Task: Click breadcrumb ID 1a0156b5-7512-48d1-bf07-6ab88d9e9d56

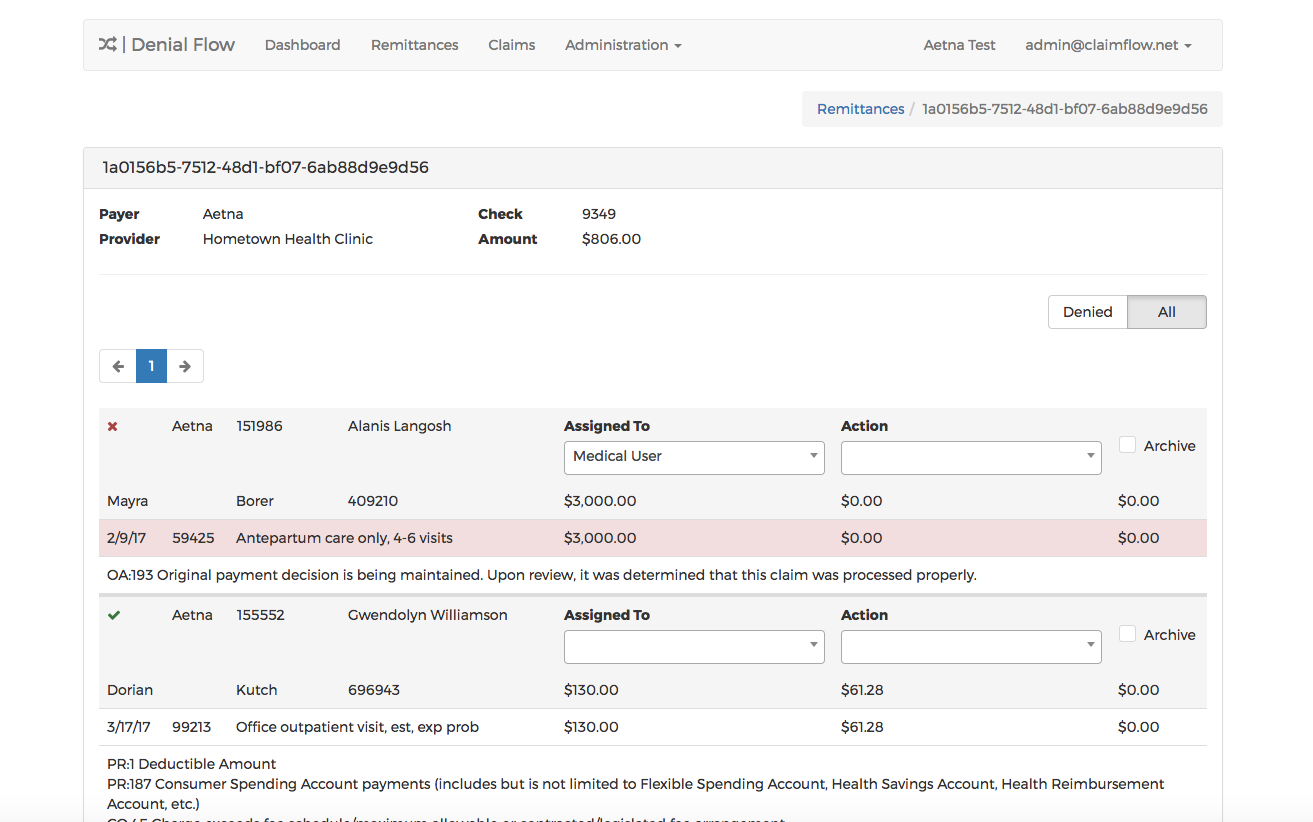Action: (x=1065, y=109)
